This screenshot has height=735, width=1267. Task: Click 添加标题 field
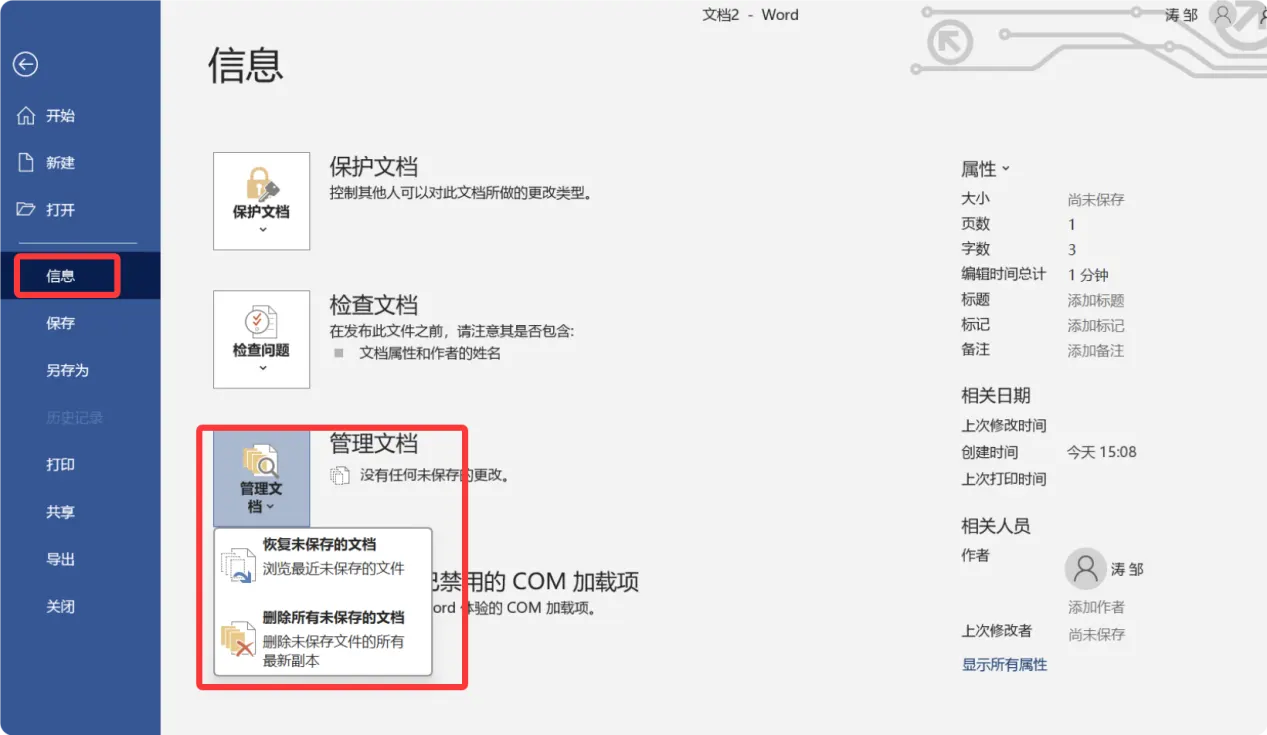tap(1096, 300)
